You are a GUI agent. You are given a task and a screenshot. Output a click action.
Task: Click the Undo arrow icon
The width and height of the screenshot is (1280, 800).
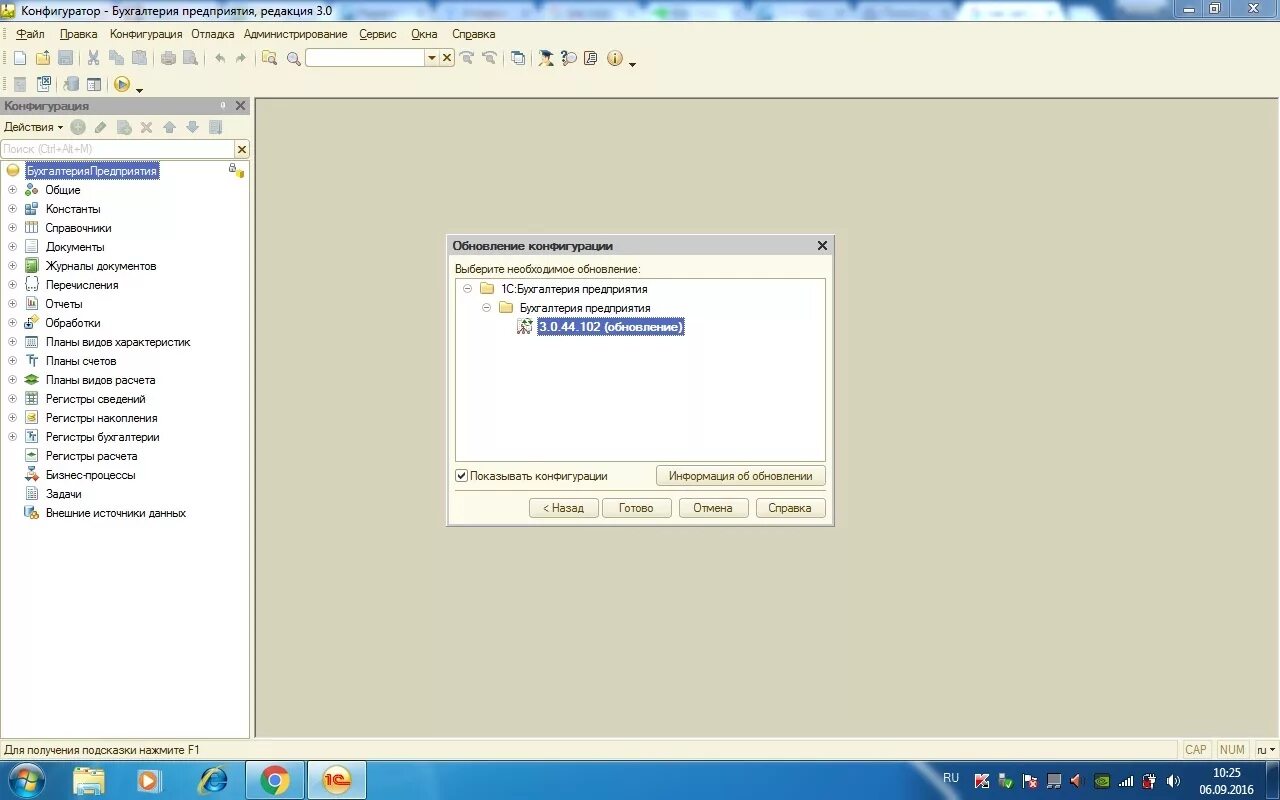tap(219, 58)
